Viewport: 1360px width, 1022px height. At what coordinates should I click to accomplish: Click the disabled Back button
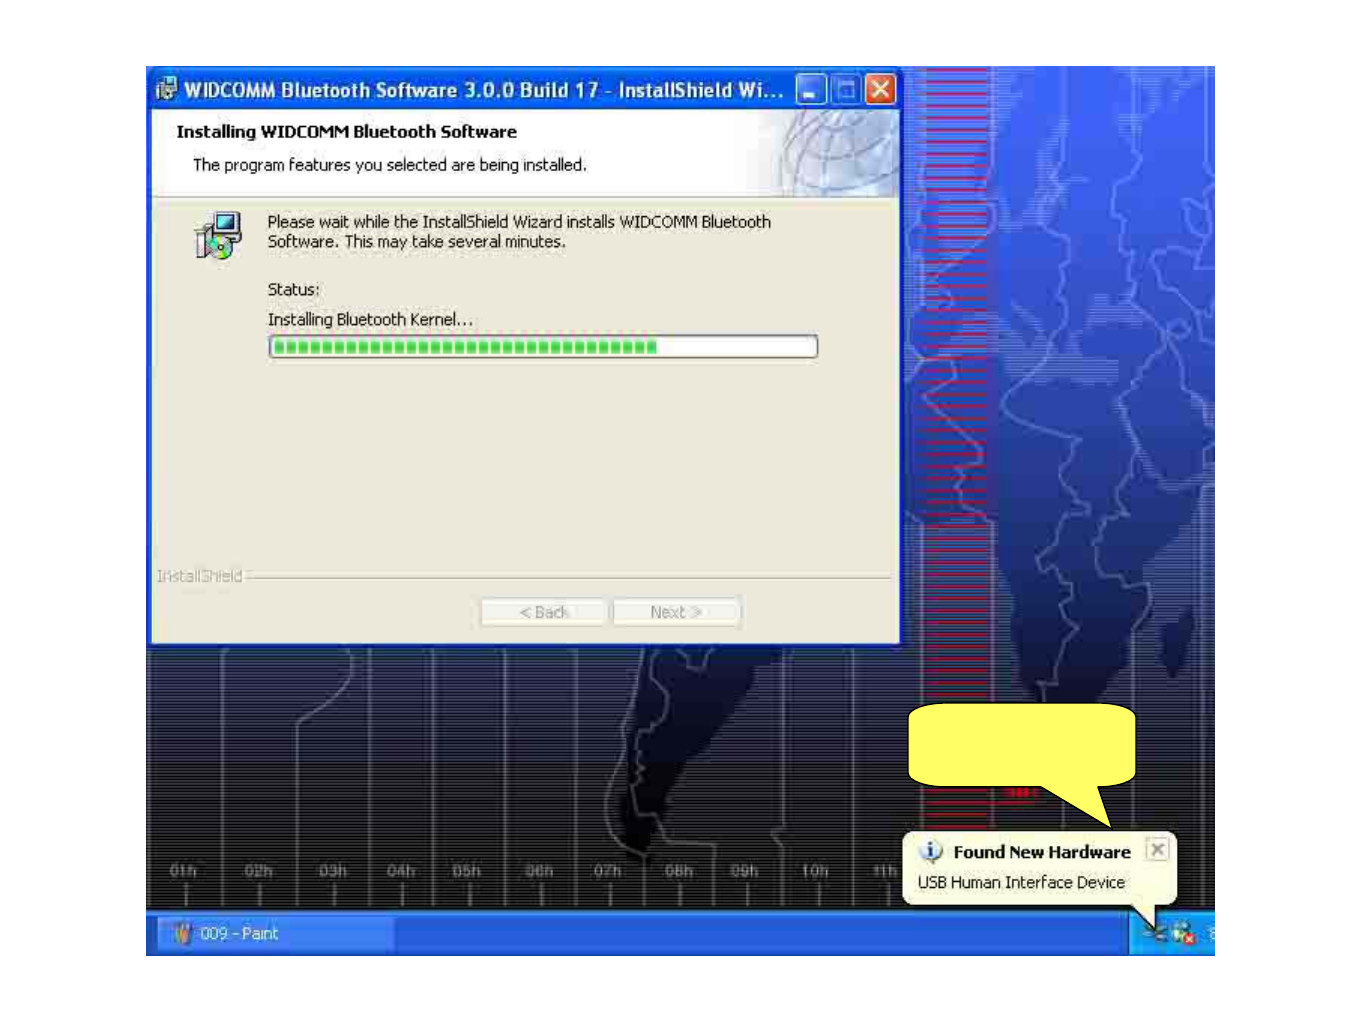543,612
